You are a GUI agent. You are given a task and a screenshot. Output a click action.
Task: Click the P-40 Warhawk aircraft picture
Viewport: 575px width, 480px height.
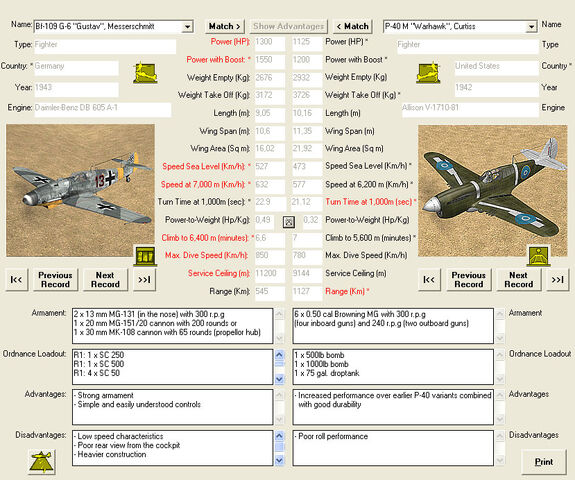tap(493, 191)
